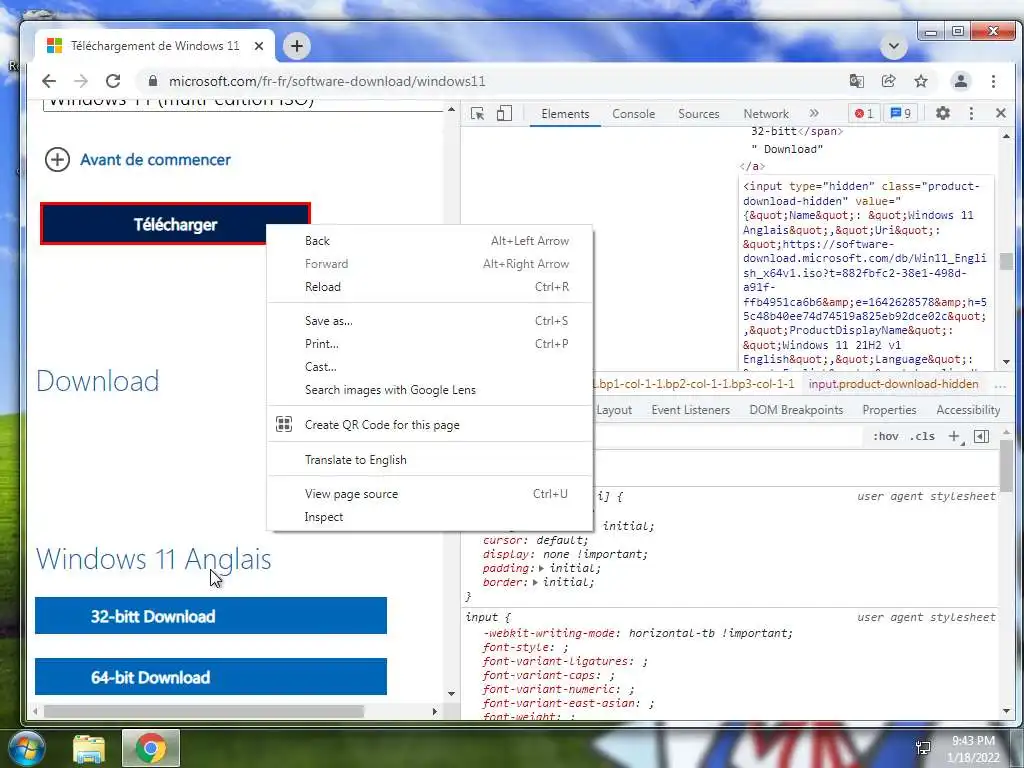Switch to the Elements tab
The height and width of the screenshot is (768, 1024).
(565, 114)
